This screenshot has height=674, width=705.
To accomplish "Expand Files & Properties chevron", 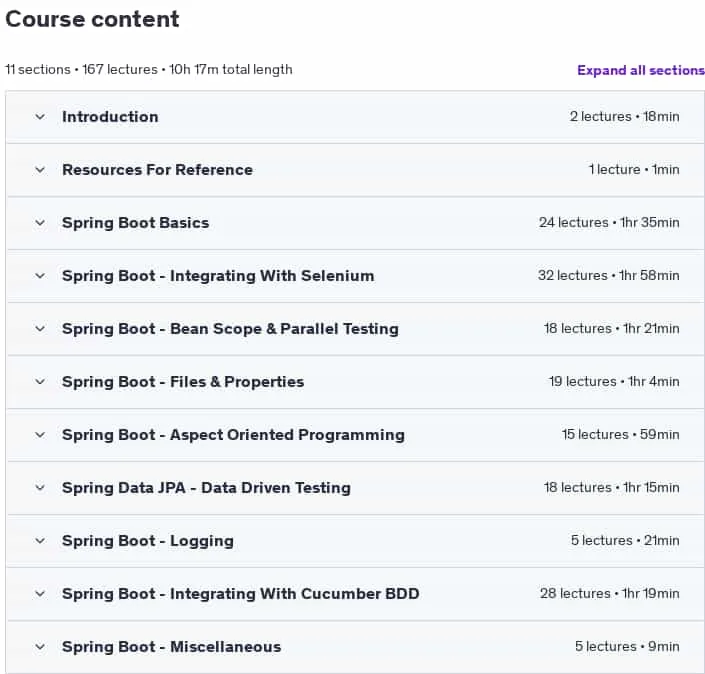I will point(40,382).
